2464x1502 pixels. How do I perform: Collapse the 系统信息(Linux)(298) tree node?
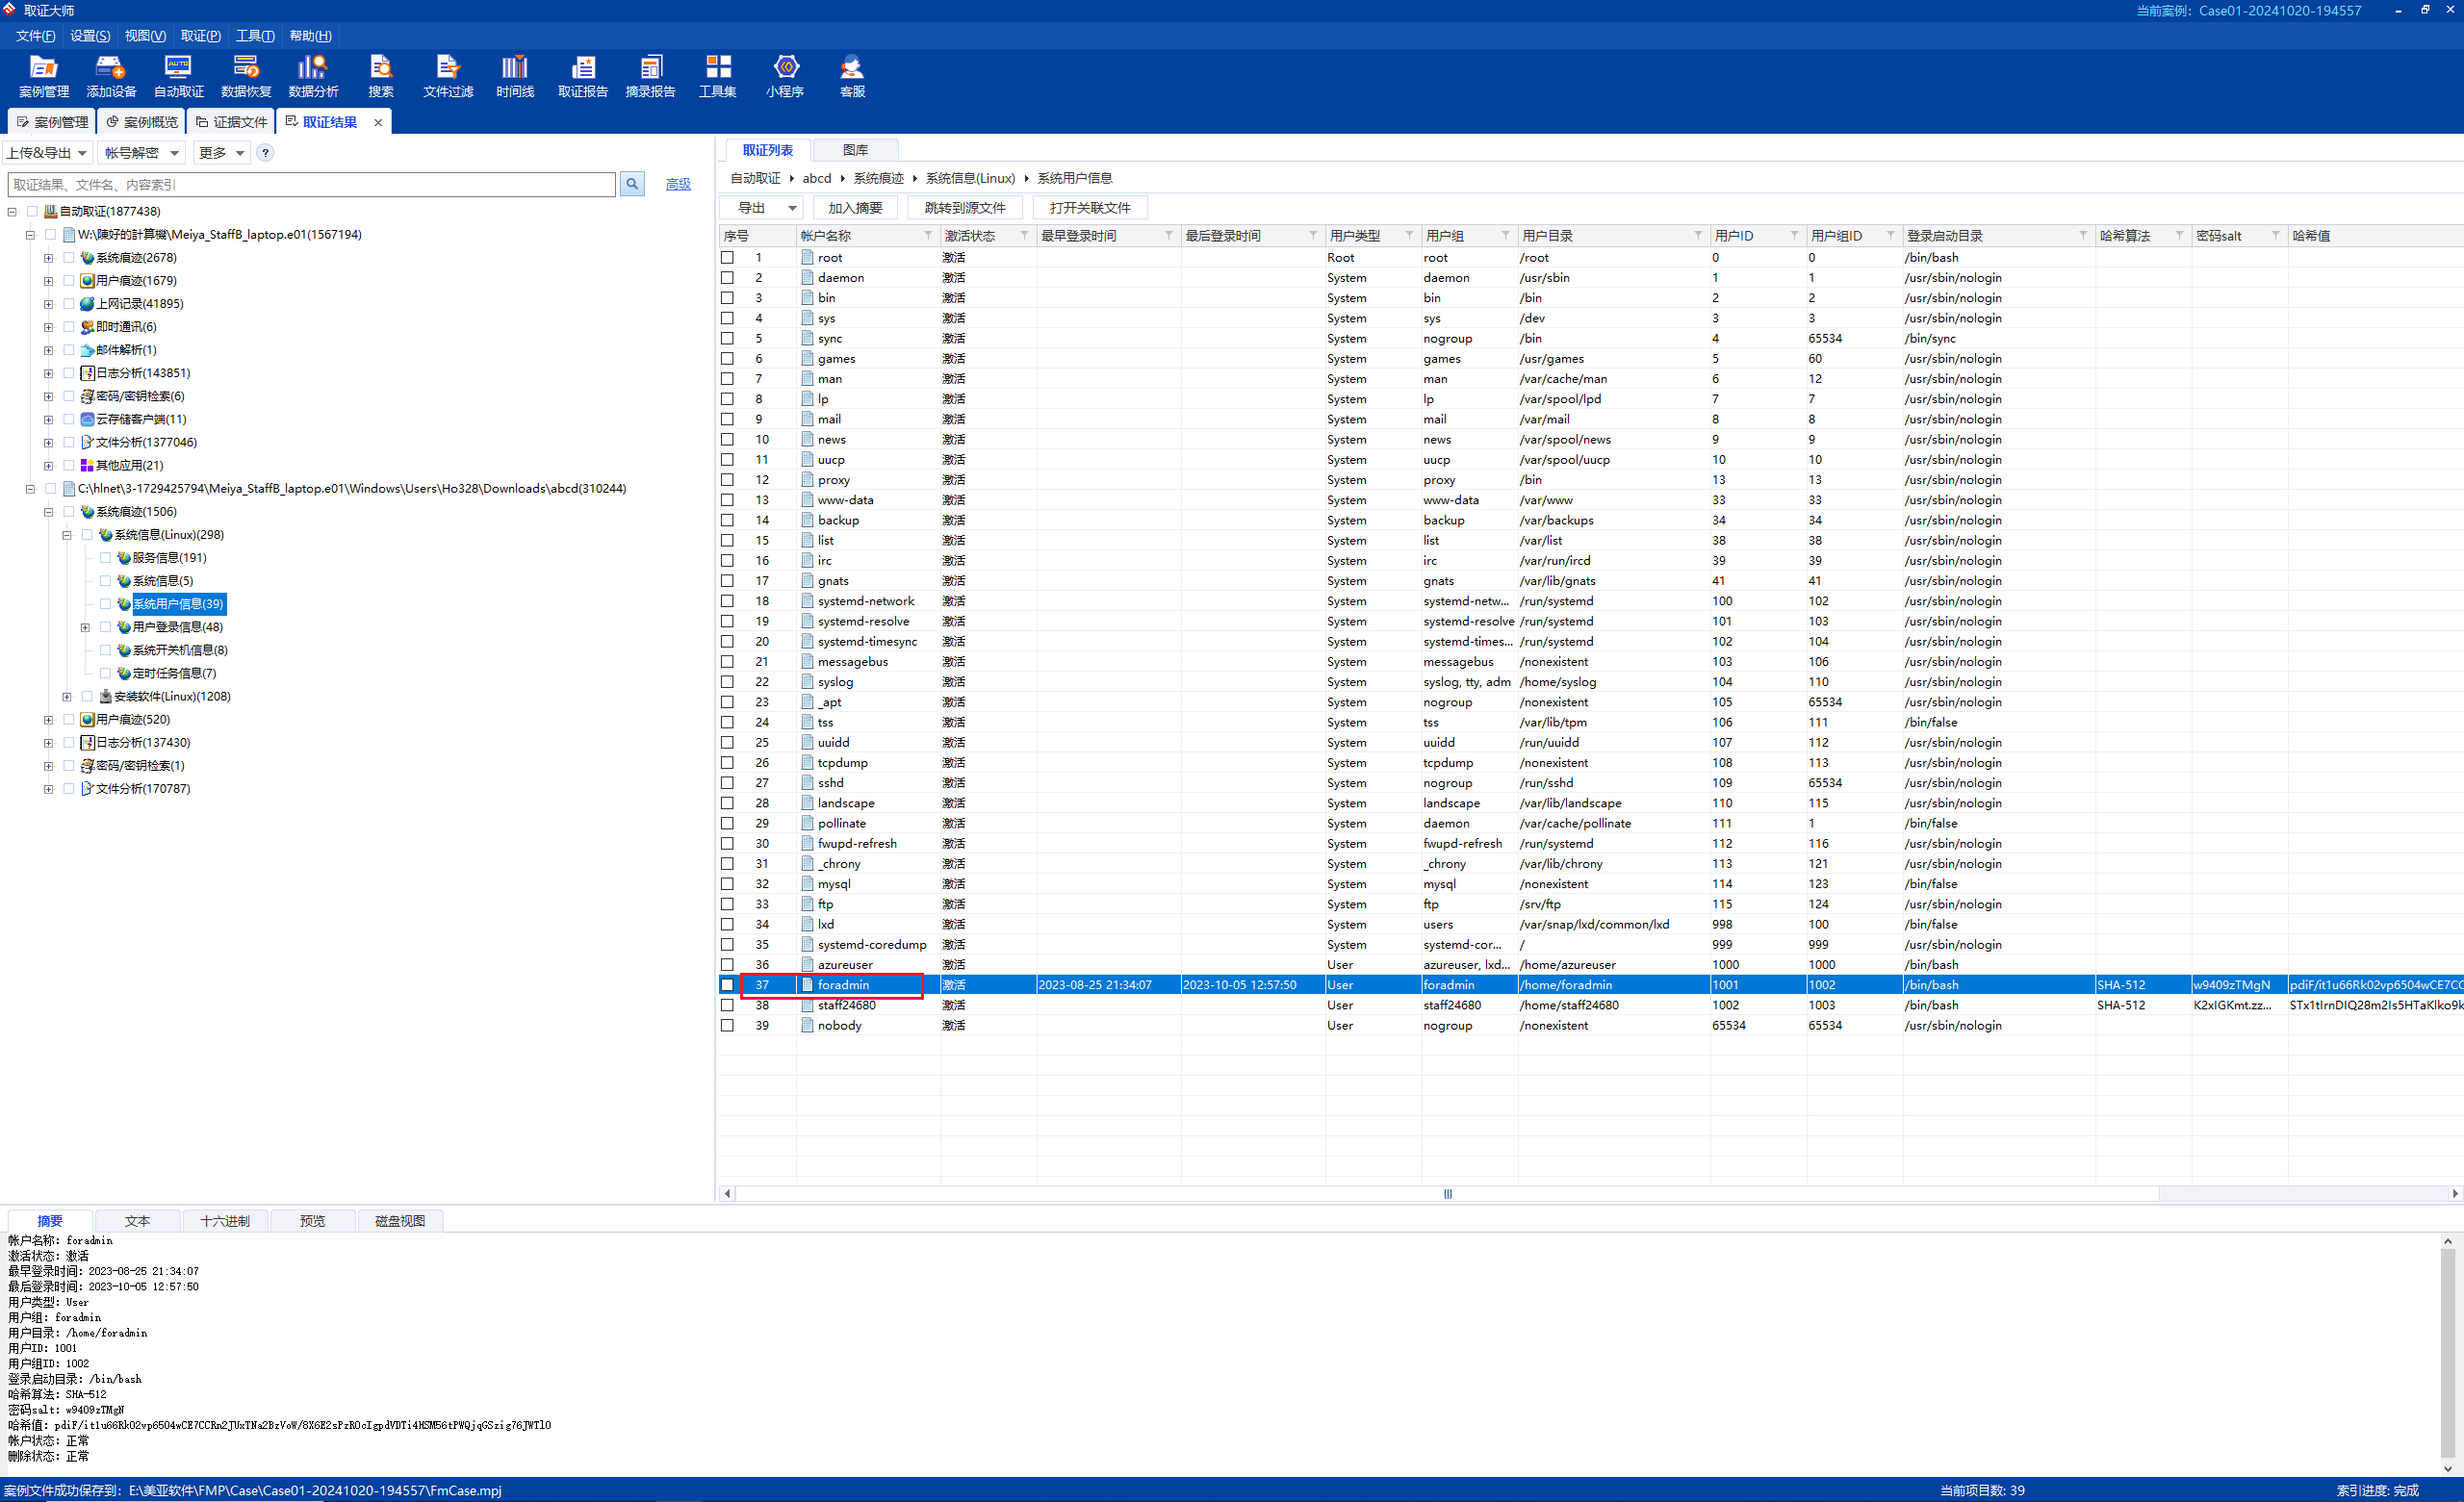67,534
